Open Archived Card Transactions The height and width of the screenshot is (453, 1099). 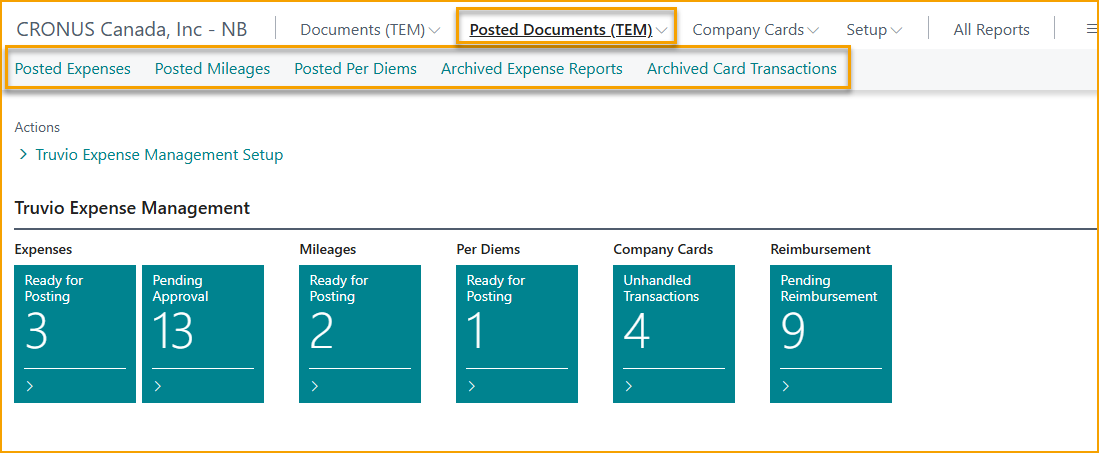741,69
